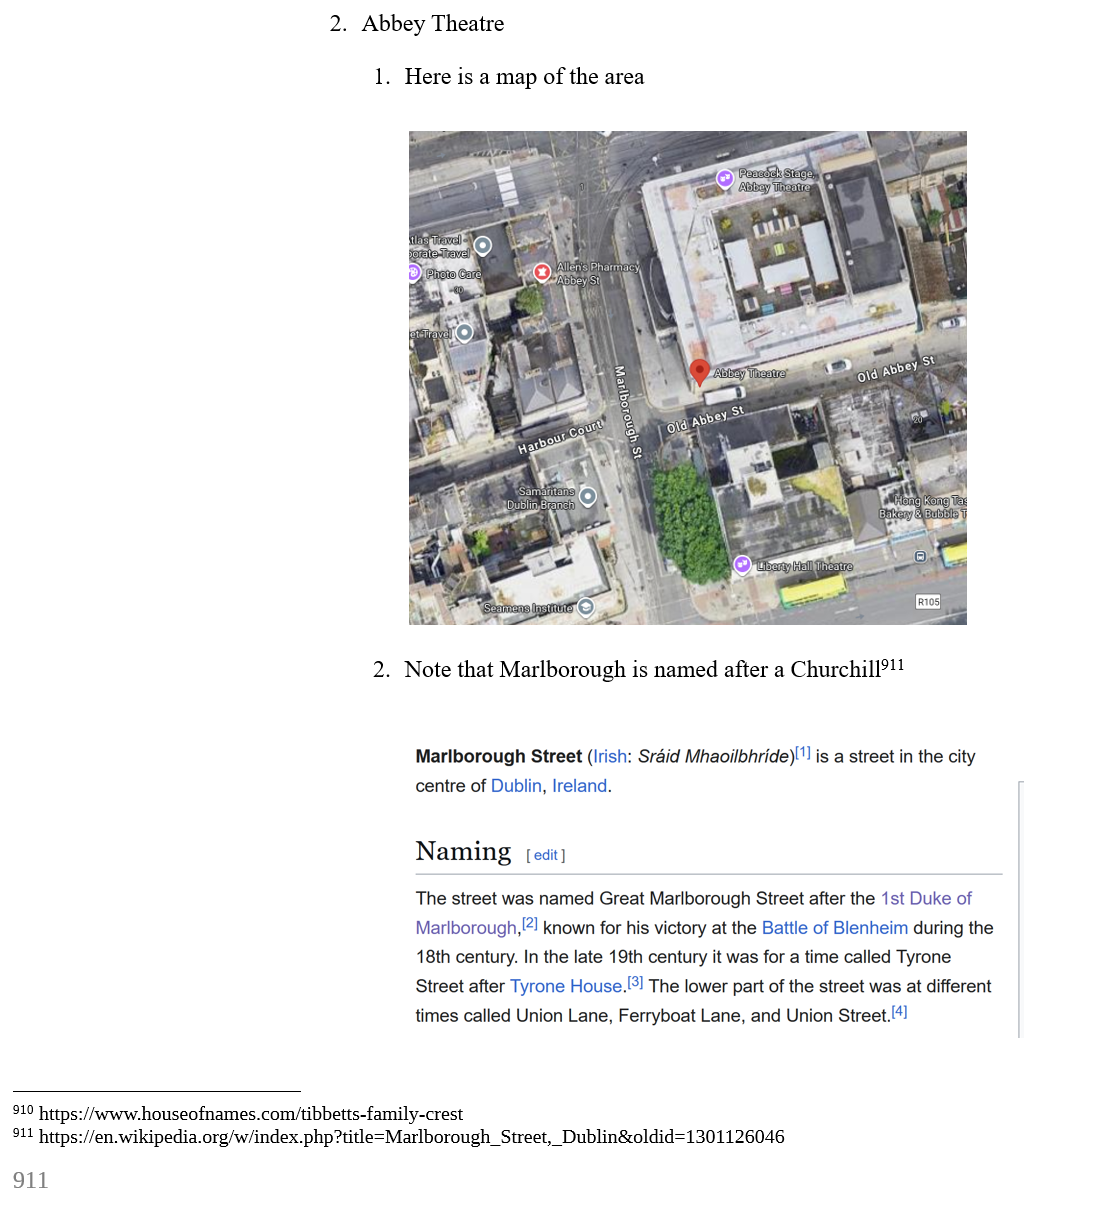Select the Liberty Hall Theatre purple marker
This screenshot has width=1099, height=1210.
pos(742,565)
